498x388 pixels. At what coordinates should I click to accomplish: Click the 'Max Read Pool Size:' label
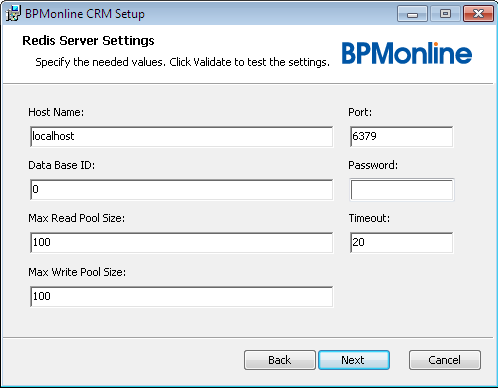point(77,218)
